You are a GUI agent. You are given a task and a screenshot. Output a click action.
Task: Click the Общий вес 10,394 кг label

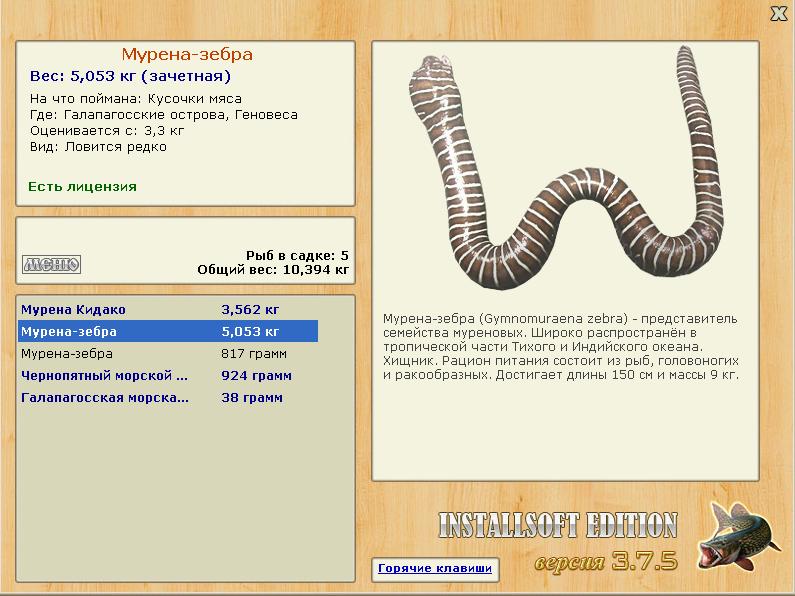273,270
